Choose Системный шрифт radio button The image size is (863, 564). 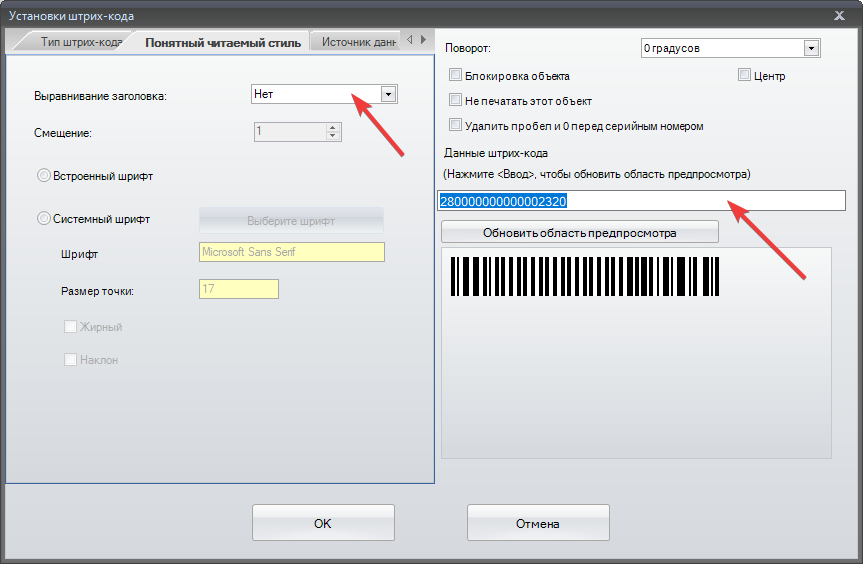43,218
